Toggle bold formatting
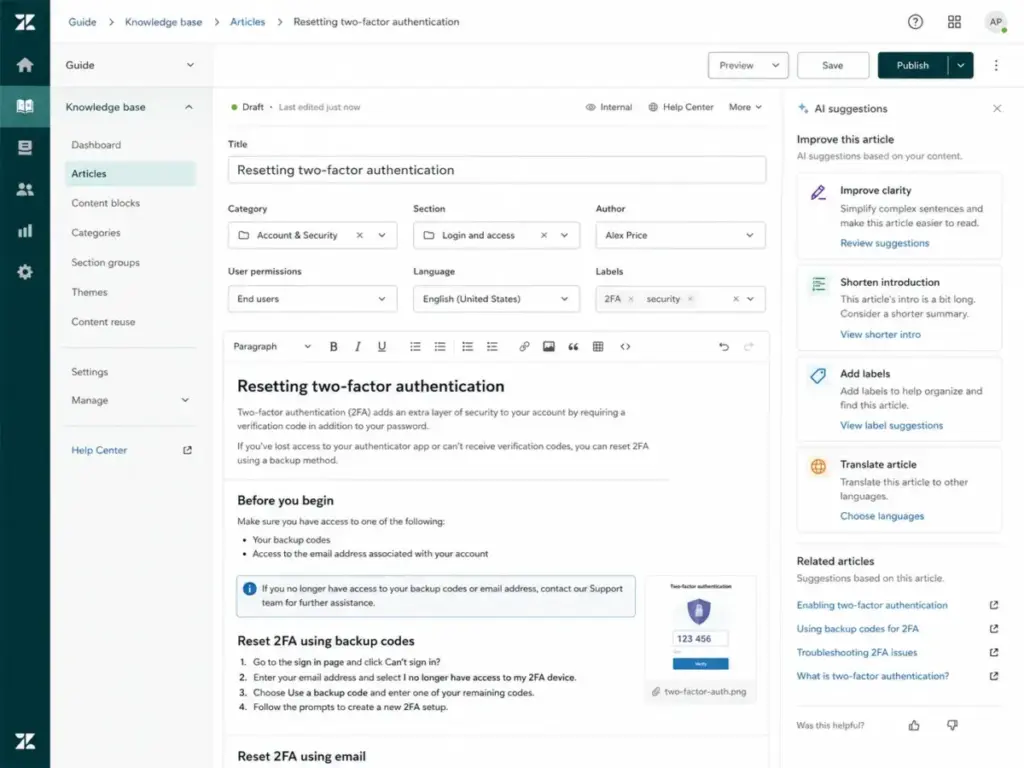The height and width of the screenshot is (768, 1024). point(333,347)
